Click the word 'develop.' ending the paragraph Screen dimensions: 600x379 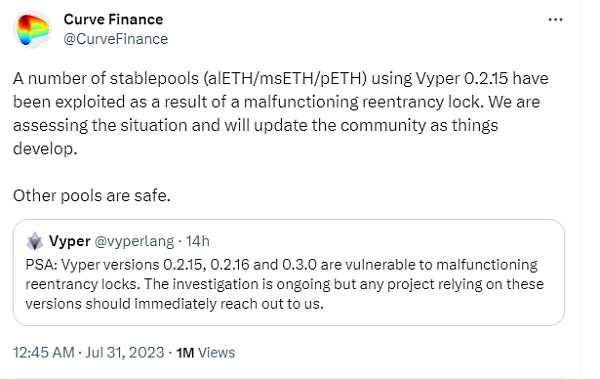tap(45, 149)
